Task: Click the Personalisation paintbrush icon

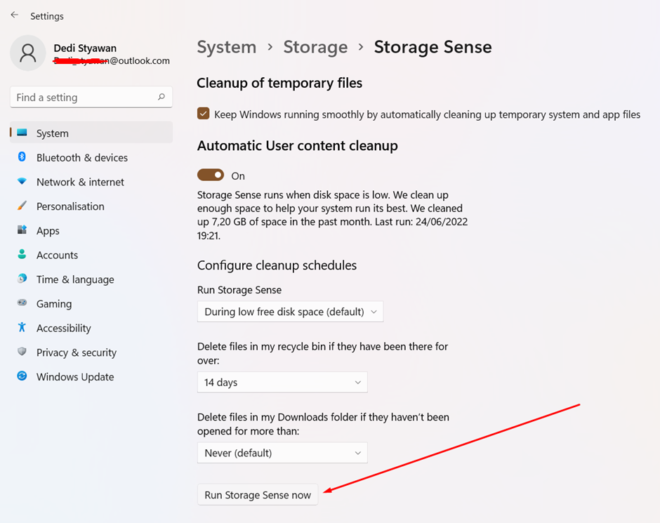Action: 22,206
